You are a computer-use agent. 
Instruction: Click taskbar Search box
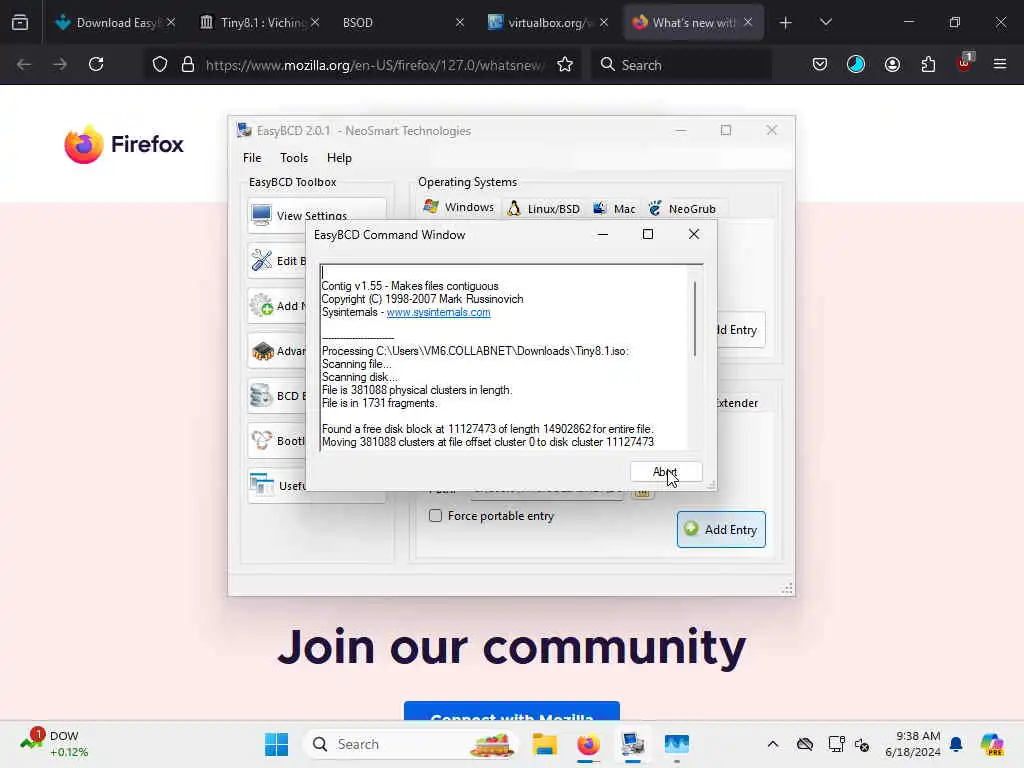coord(410,744)
